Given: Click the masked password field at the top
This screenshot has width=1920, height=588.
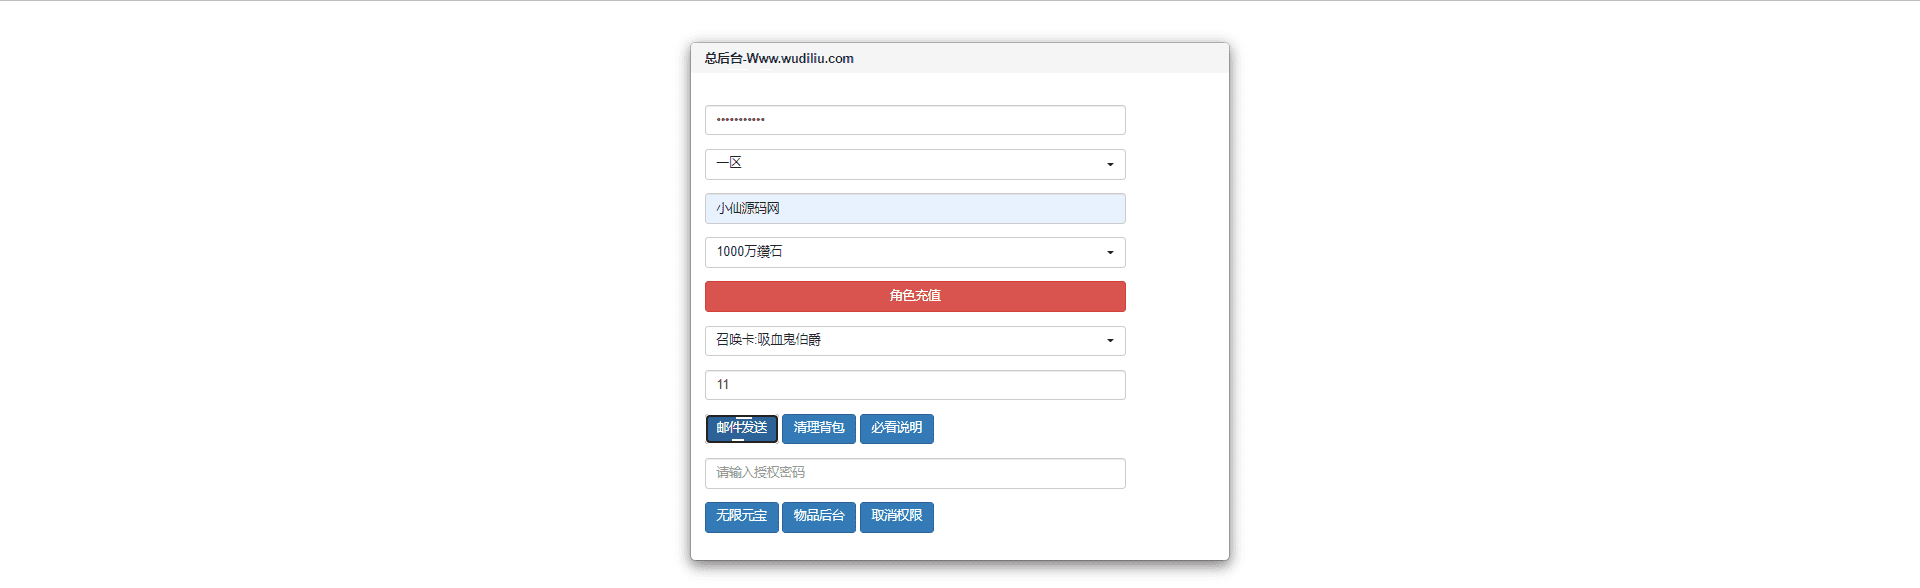Looking at the screenshot, I should point(915,120).
